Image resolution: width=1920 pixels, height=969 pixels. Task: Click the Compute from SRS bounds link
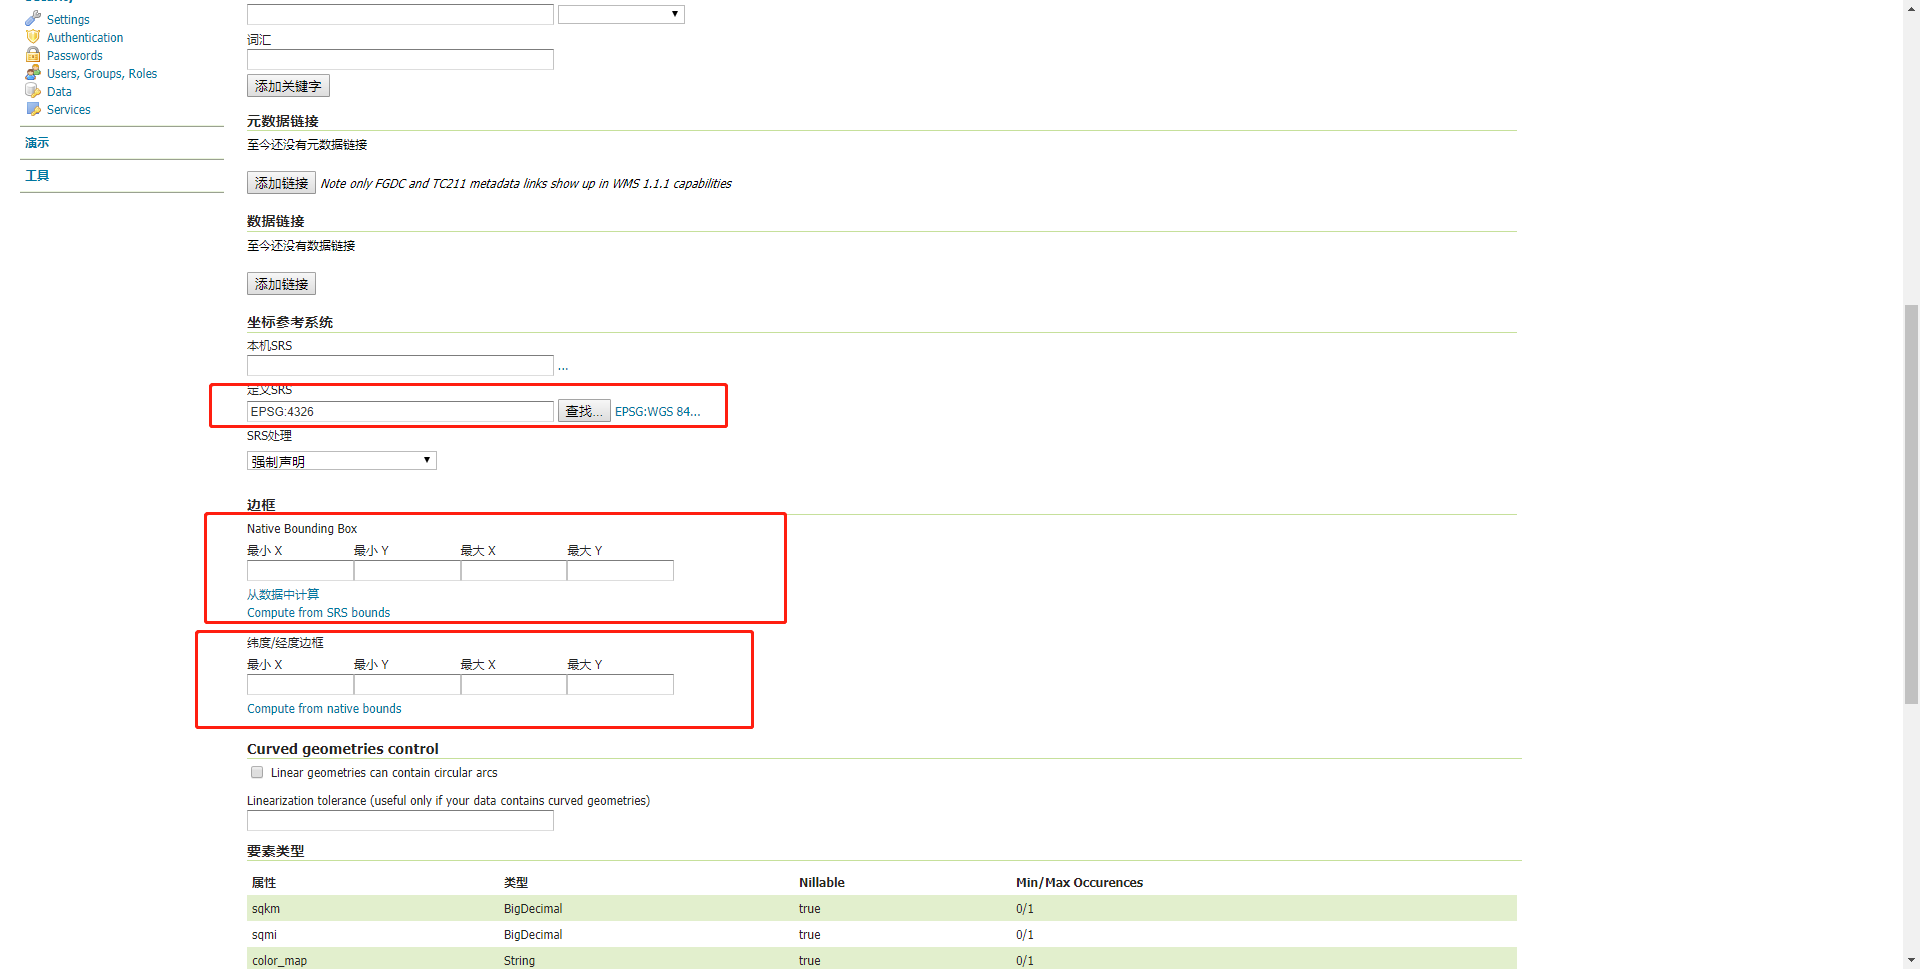(318, 612)
